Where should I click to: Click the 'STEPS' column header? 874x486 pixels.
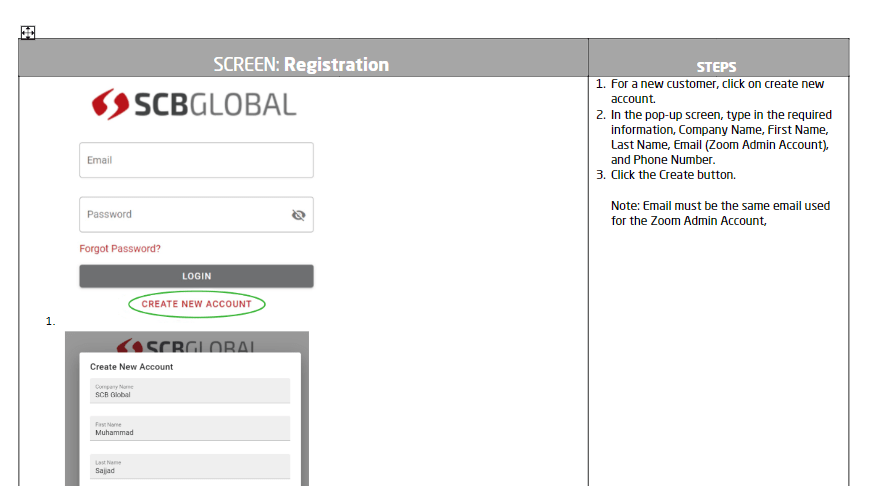click(716, 67)
